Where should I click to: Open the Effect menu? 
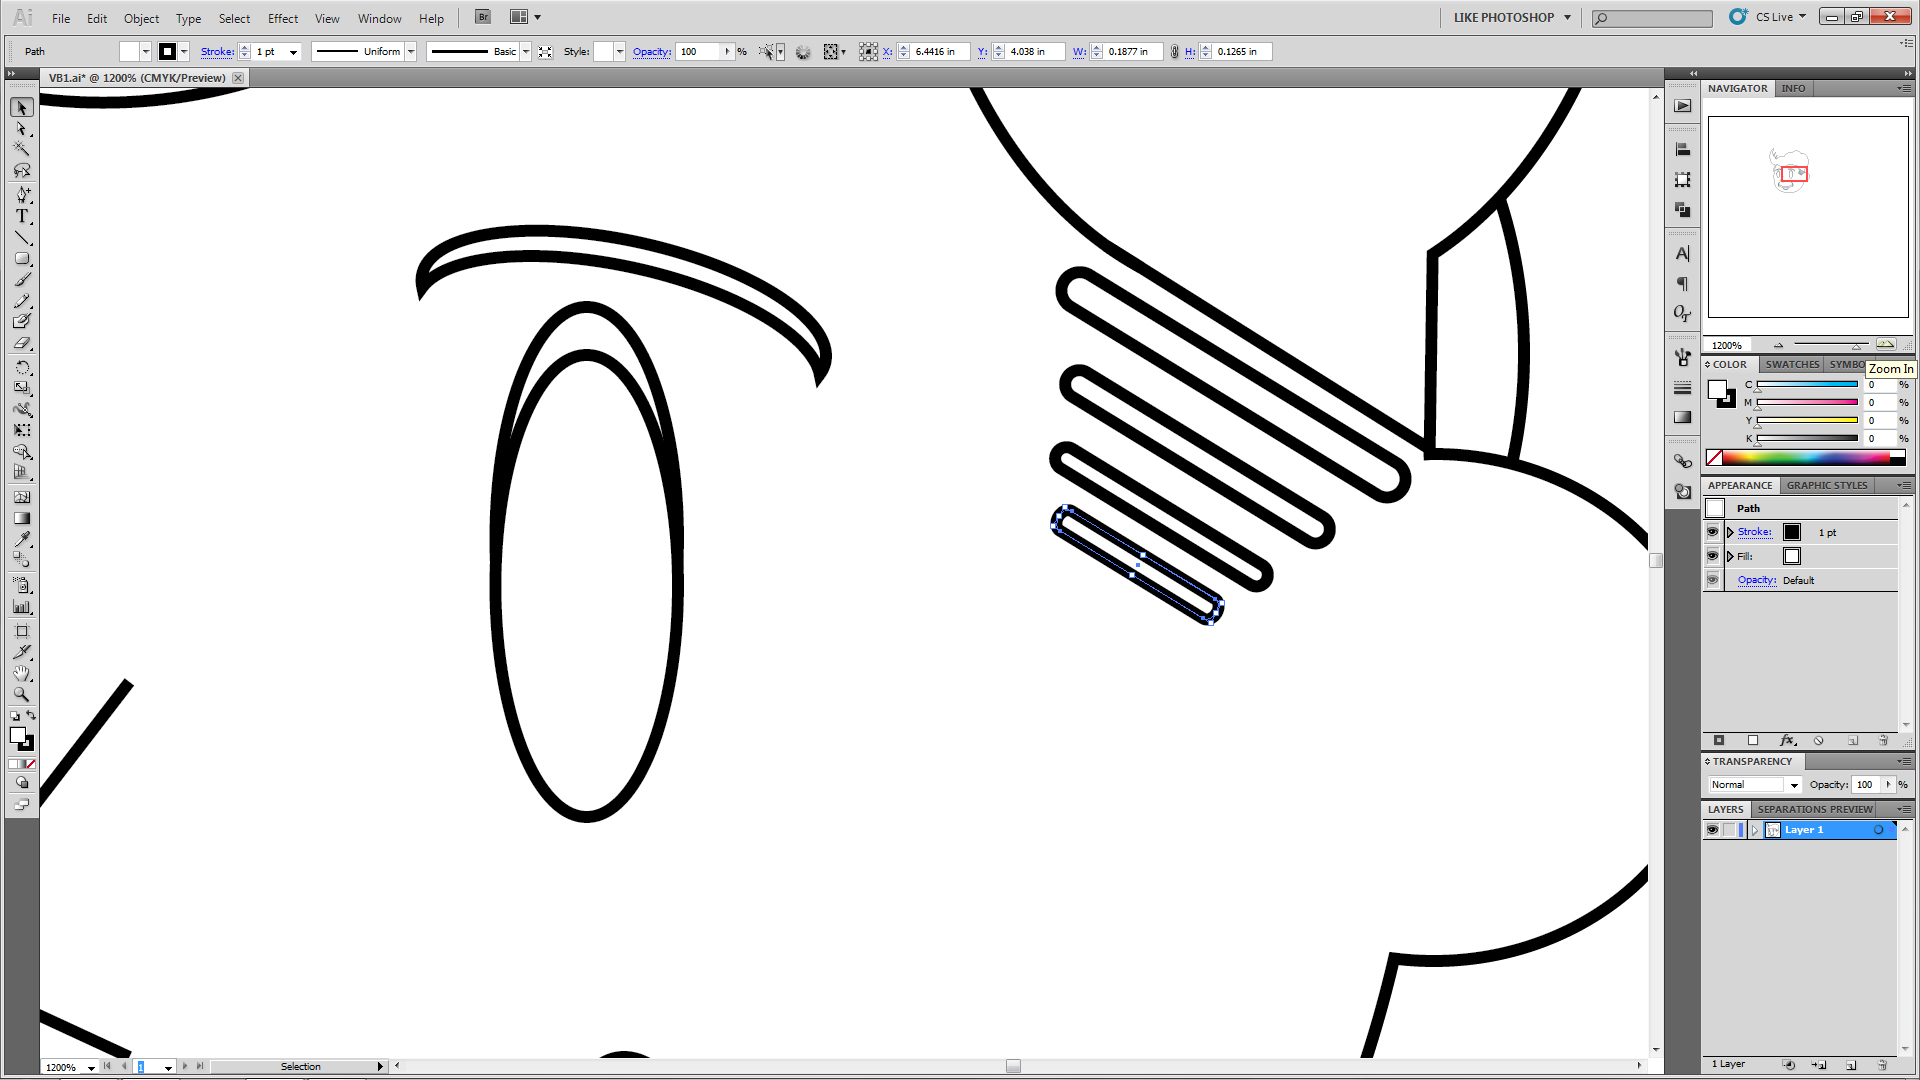282,18
